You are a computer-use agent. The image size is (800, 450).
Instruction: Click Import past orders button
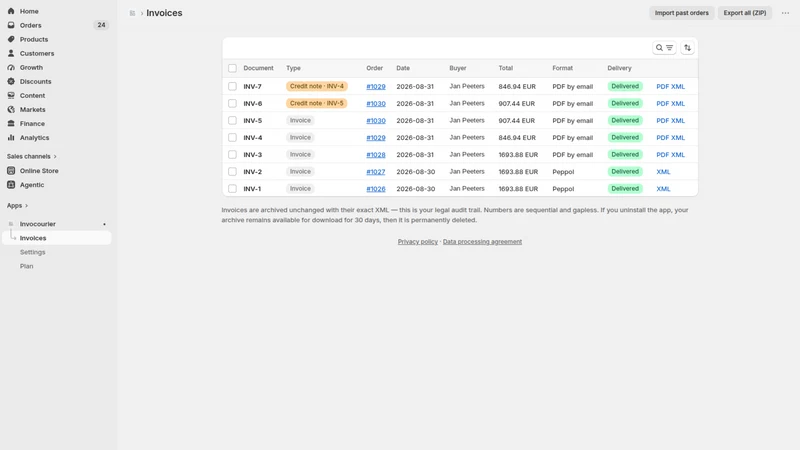coord(682,13)
